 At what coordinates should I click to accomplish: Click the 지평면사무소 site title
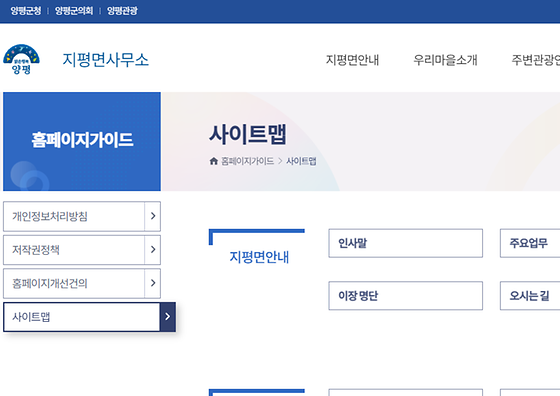[x=105, y=60]
